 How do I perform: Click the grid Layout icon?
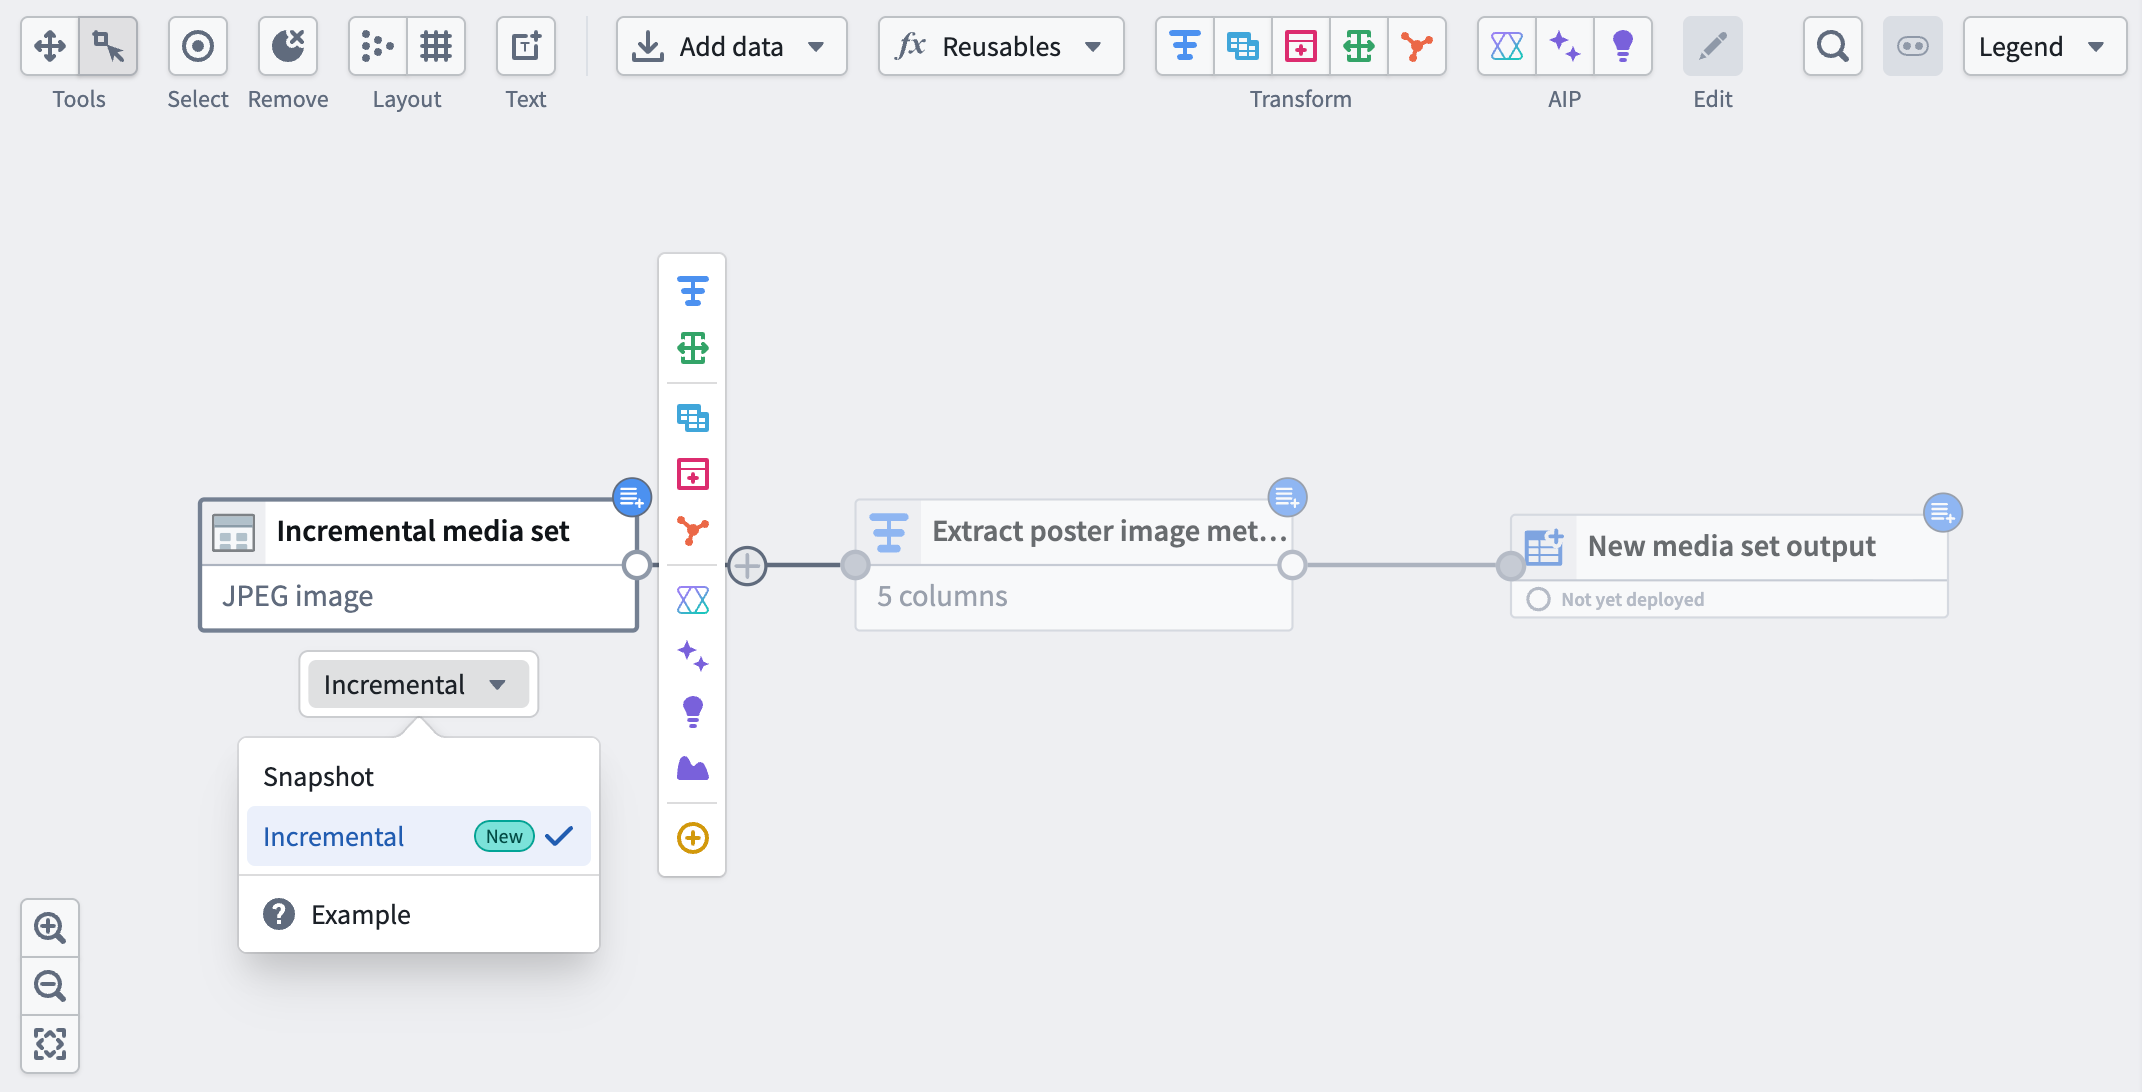click(x=436, y=45)
